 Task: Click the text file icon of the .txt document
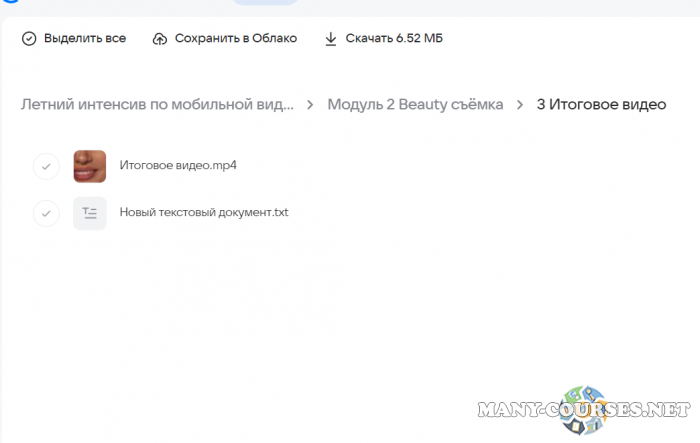[x=90, y=213]
